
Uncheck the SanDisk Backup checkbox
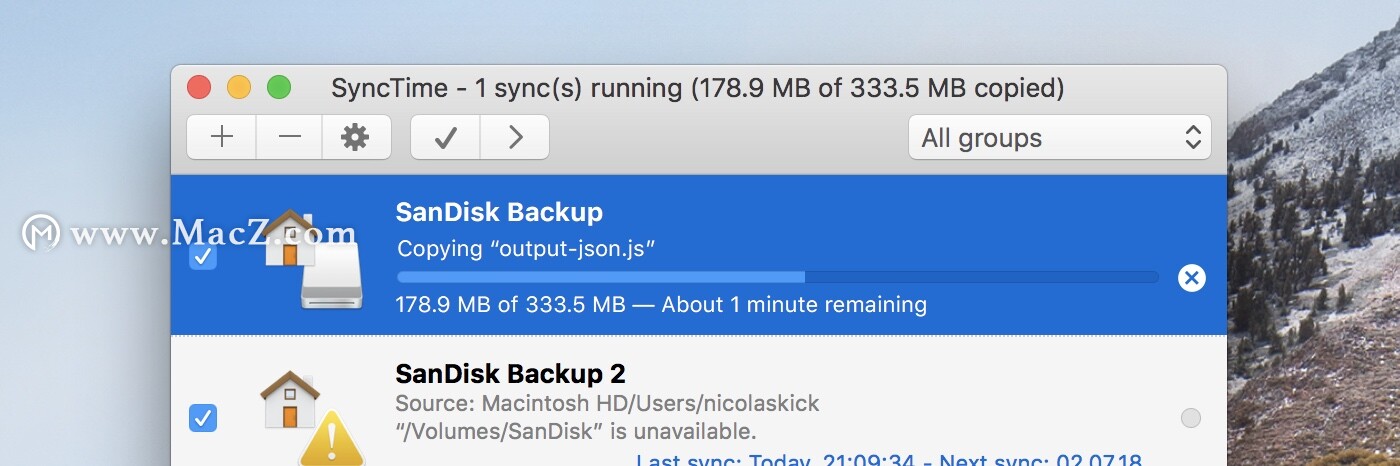[x=203, y=257]
